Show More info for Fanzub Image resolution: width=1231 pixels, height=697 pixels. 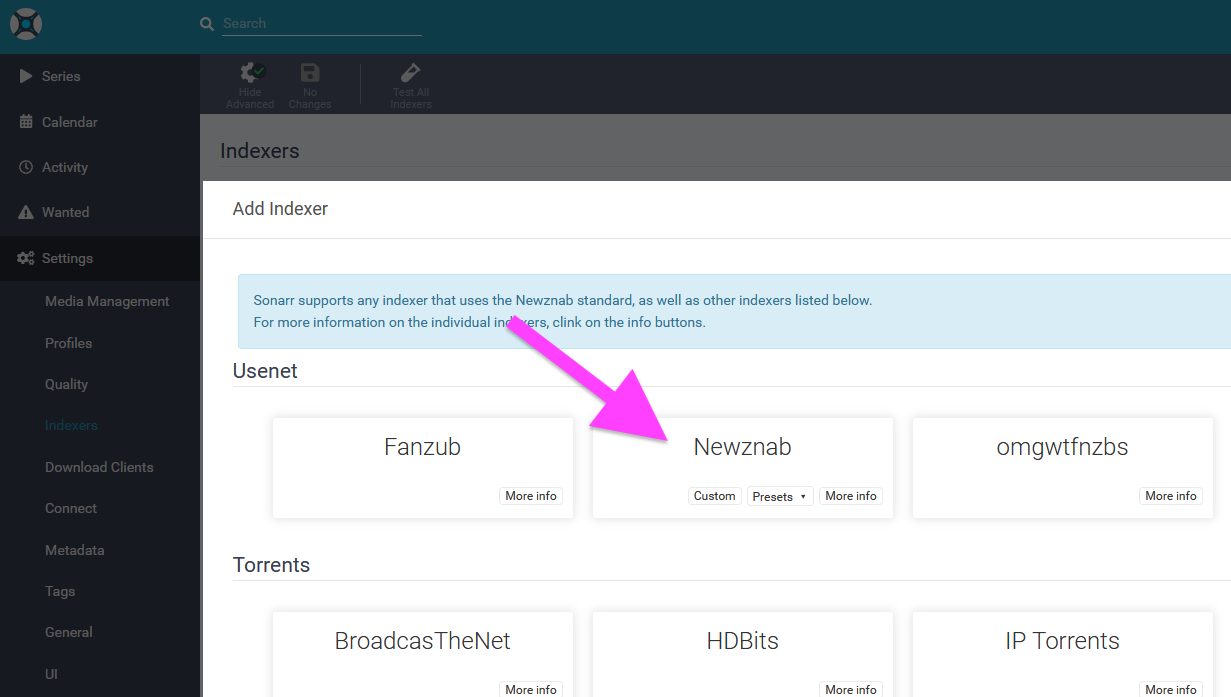(x=530, y=495)
